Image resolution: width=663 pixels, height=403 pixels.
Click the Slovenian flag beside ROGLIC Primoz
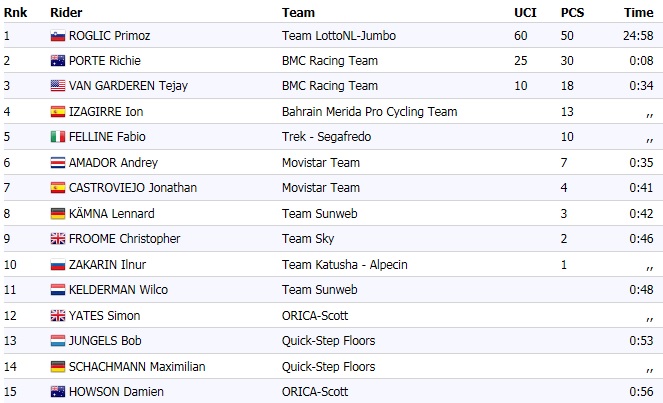(x=58, y=36)
